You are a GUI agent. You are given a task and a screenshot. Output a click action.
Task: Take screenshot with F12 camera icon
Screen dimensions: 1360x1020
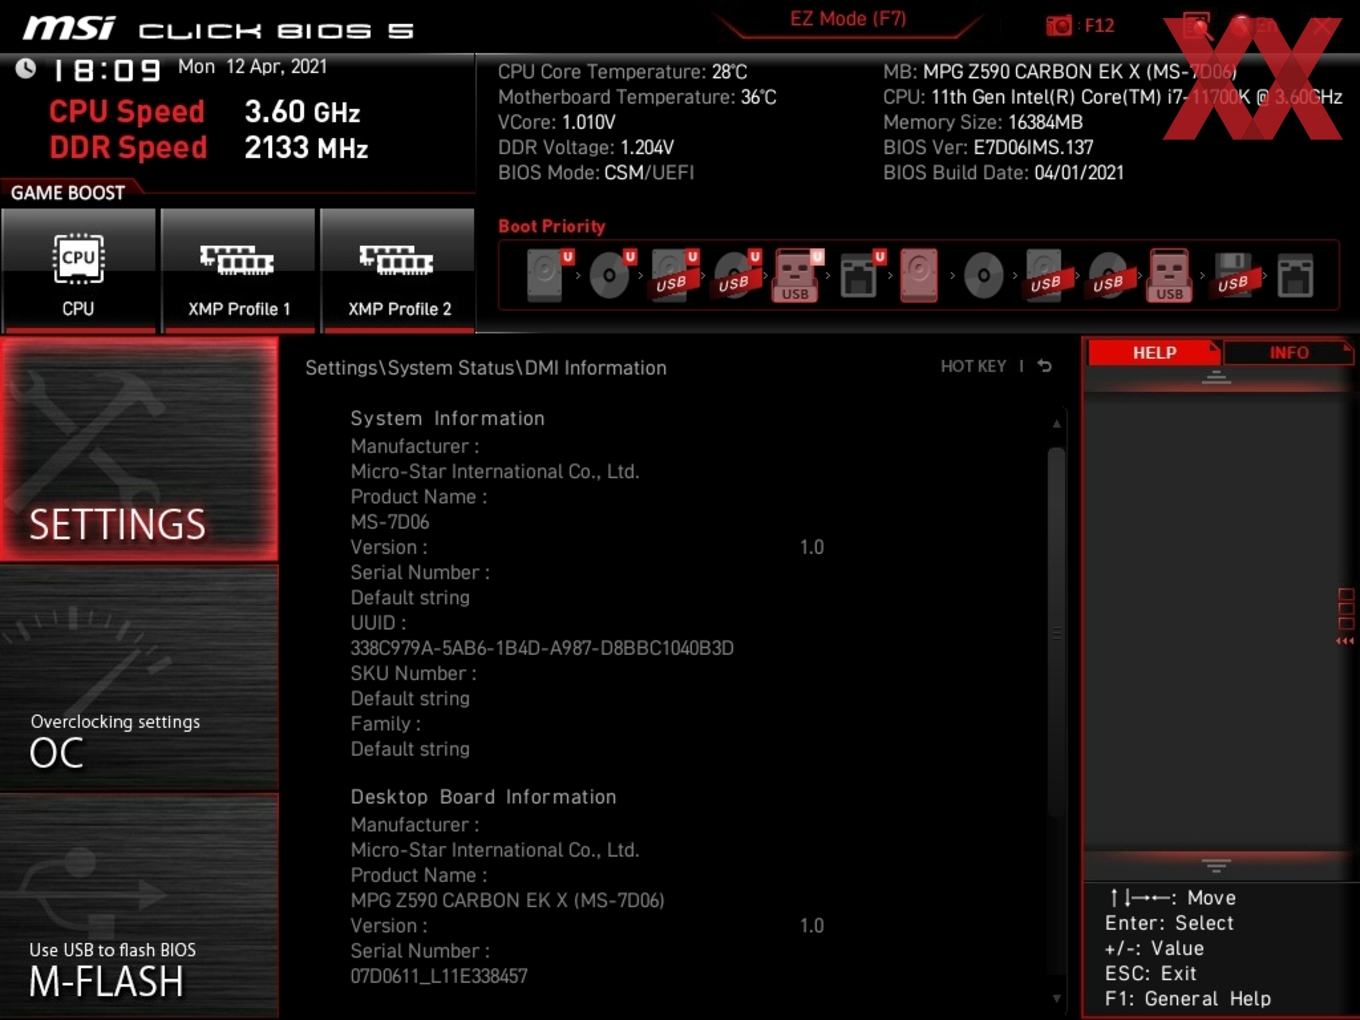pos(1059,25)
